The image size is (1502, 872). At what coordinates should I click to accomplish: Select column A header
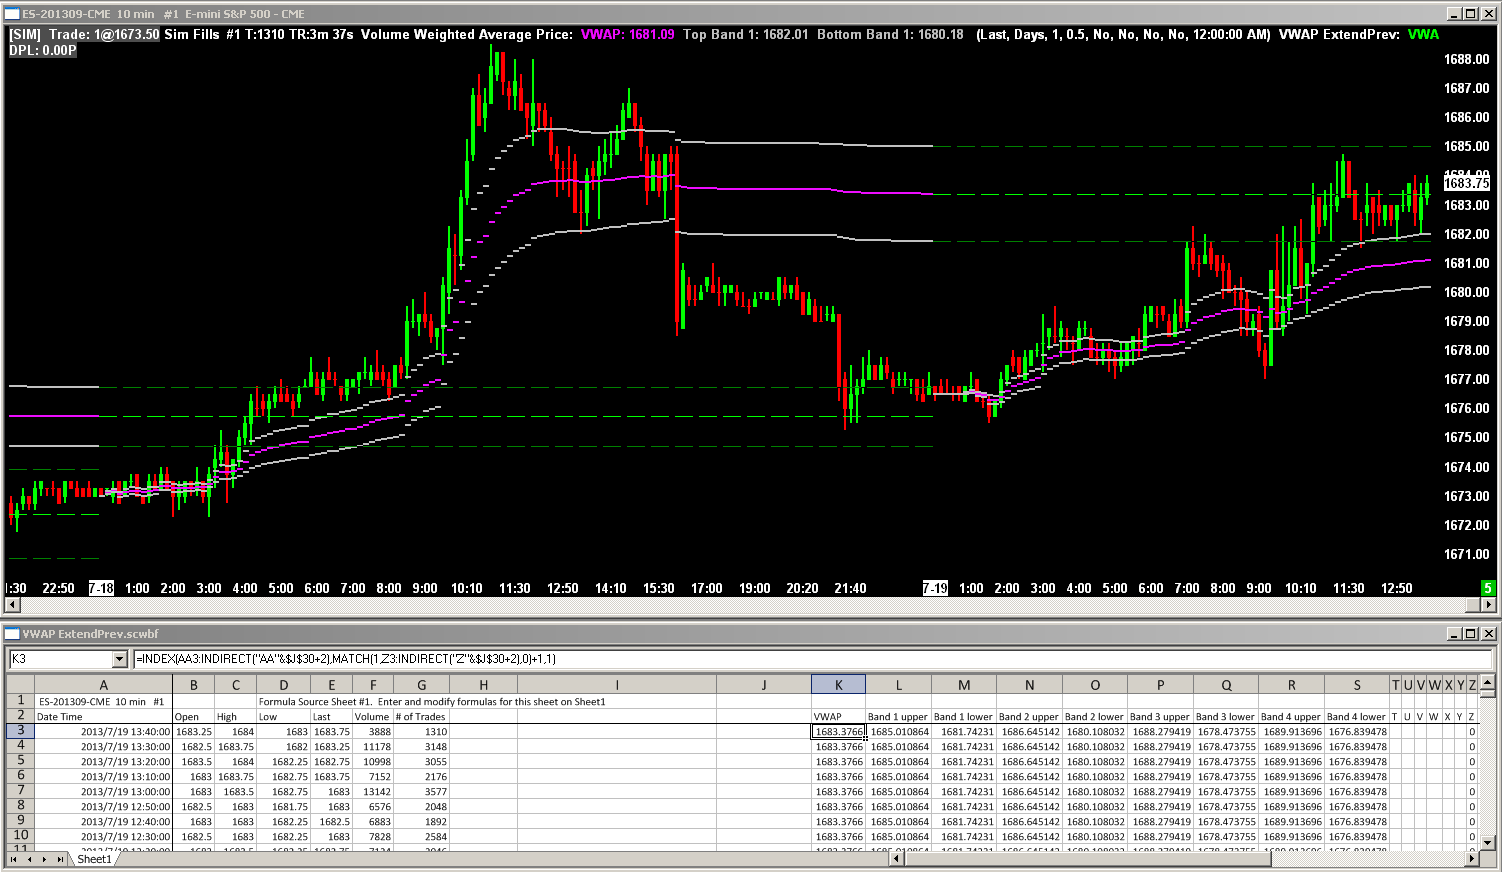(x=103, y=685)
